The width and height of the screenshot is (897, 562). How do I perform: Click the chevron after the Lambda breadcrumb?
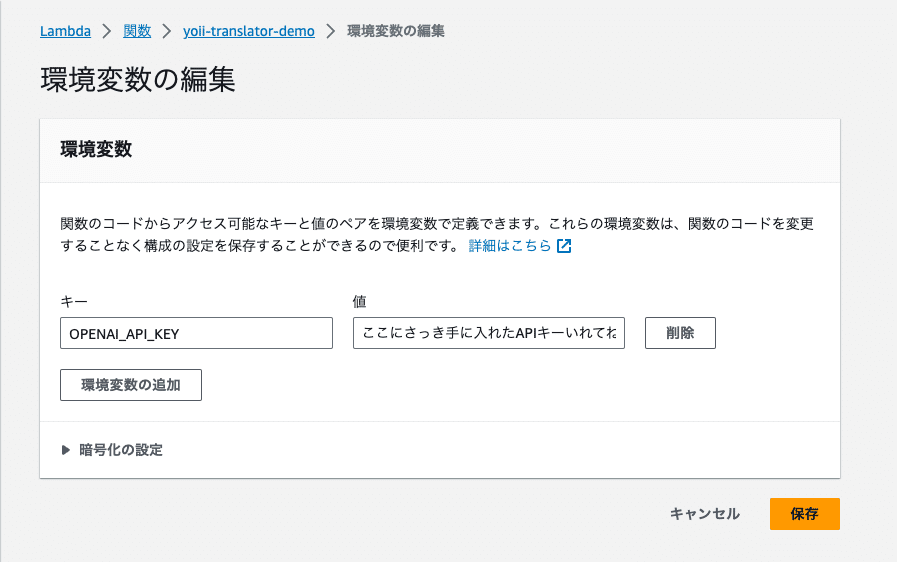[107, 31]
